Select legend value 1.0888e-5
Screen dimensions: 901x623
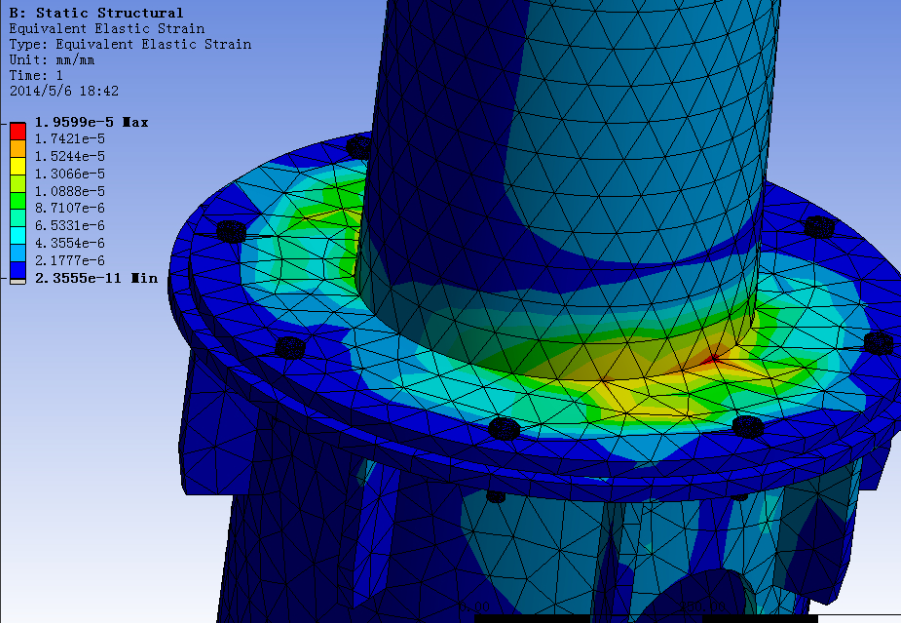[70, 191]
